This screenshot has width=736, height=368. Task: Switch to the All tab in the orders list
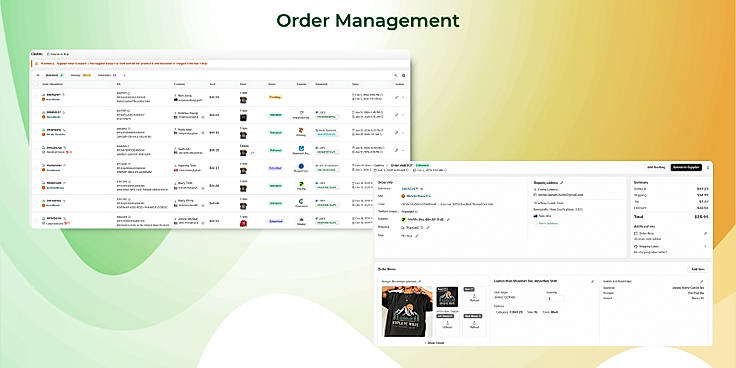pos(38,75)
